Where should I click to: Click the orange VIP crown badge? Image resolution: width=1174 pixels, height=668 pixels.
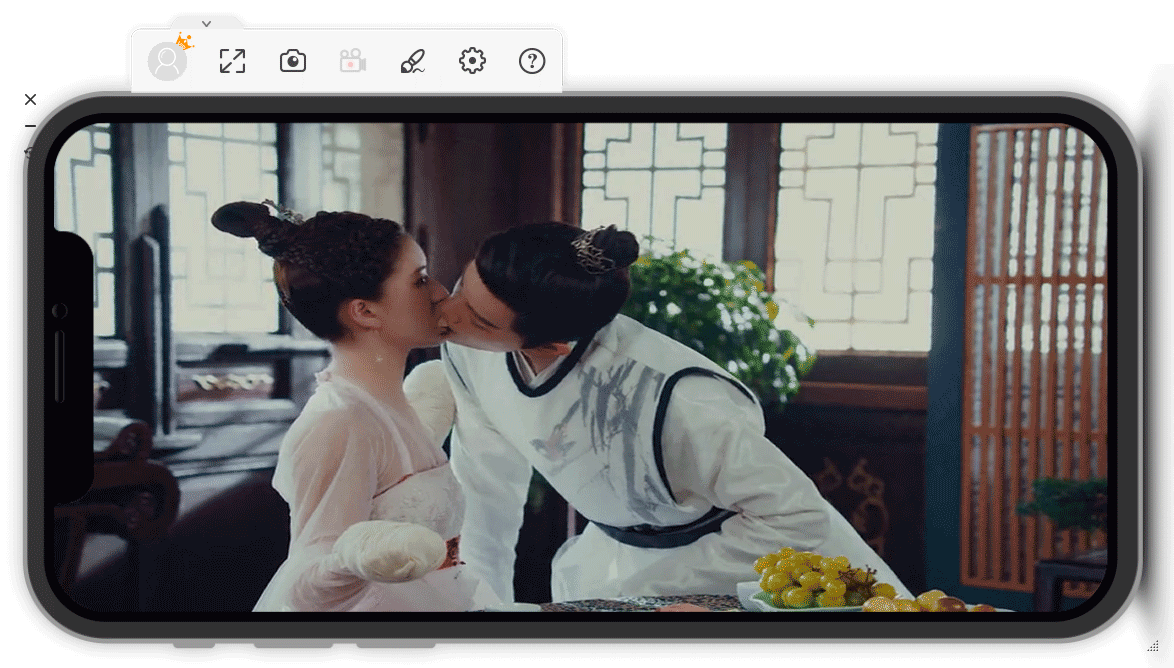click(184, 41)
